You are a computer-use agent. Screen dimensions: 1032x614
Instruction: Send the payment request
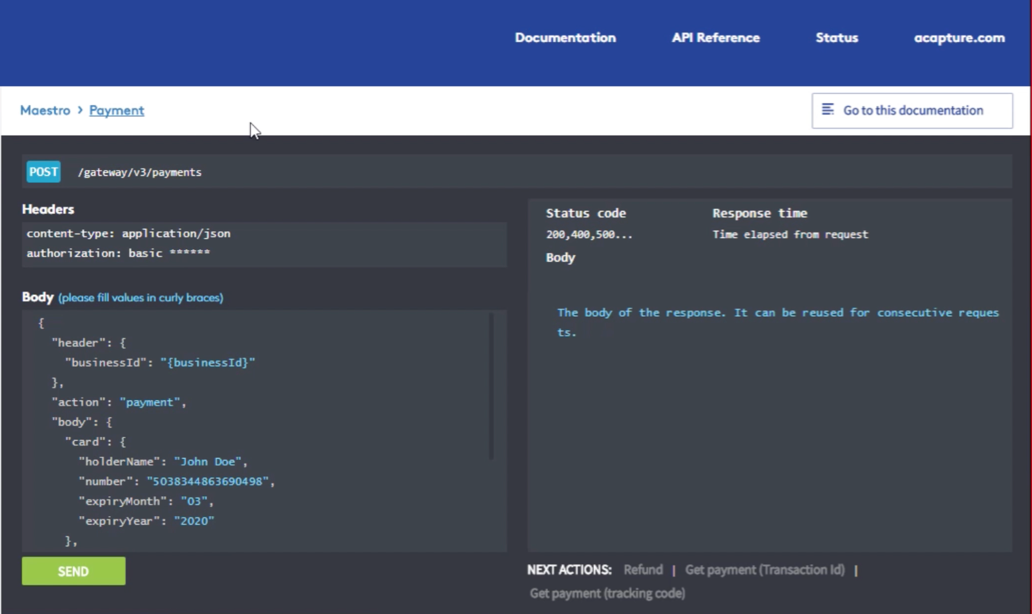click(x=73, y=571)
